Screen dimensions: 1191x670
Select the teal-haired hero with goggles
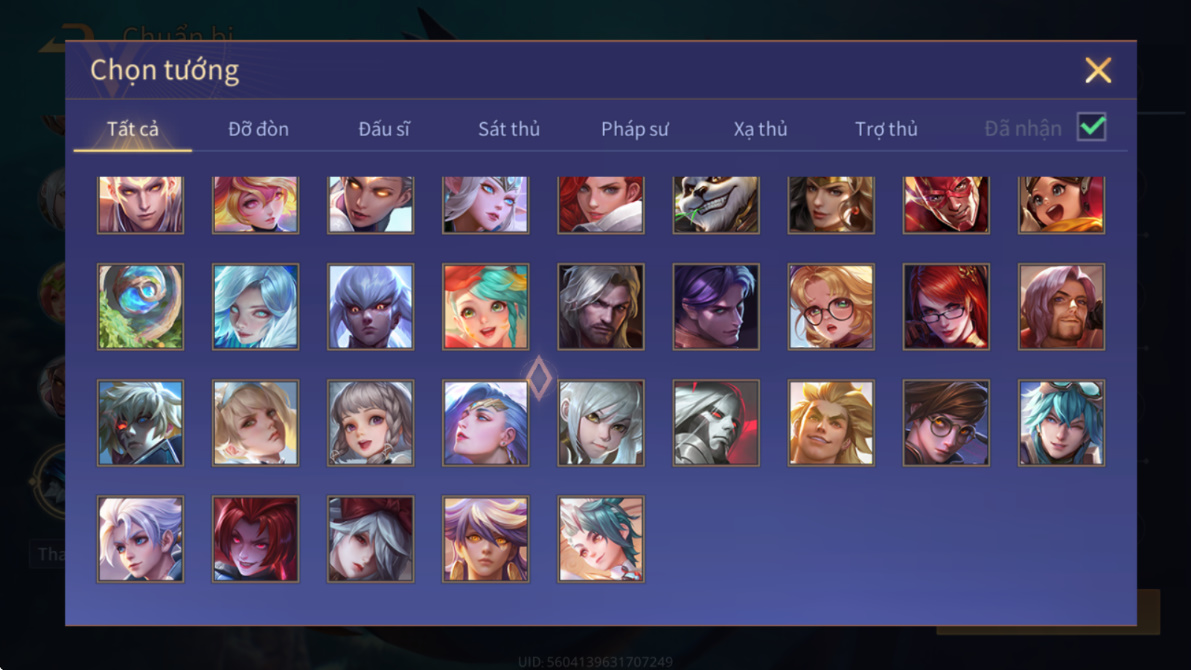point(1061,423)
